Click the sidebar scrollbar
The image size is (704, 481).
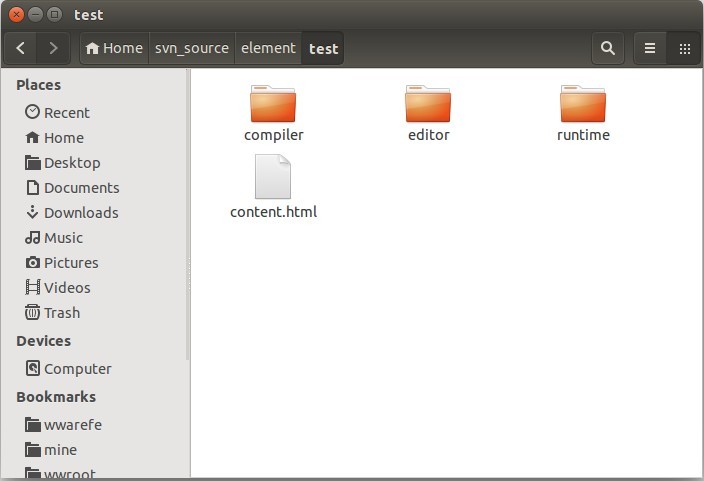point(187,215)
